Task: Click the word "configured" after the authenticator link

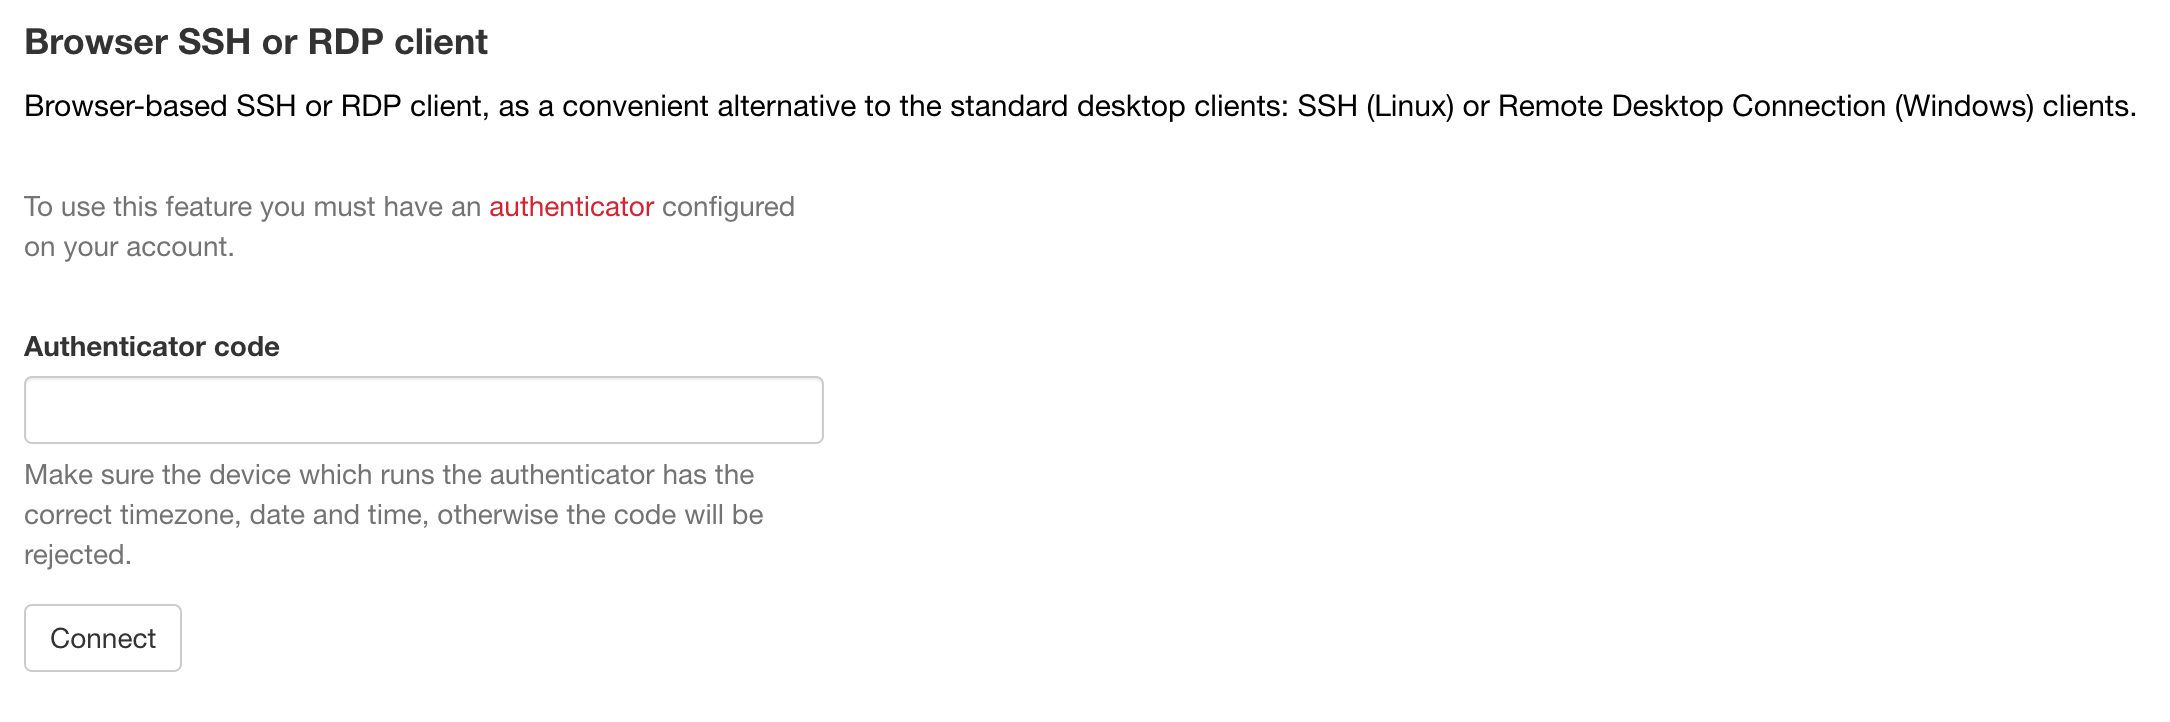Action: pyautogui.click(x=728, y=207)
